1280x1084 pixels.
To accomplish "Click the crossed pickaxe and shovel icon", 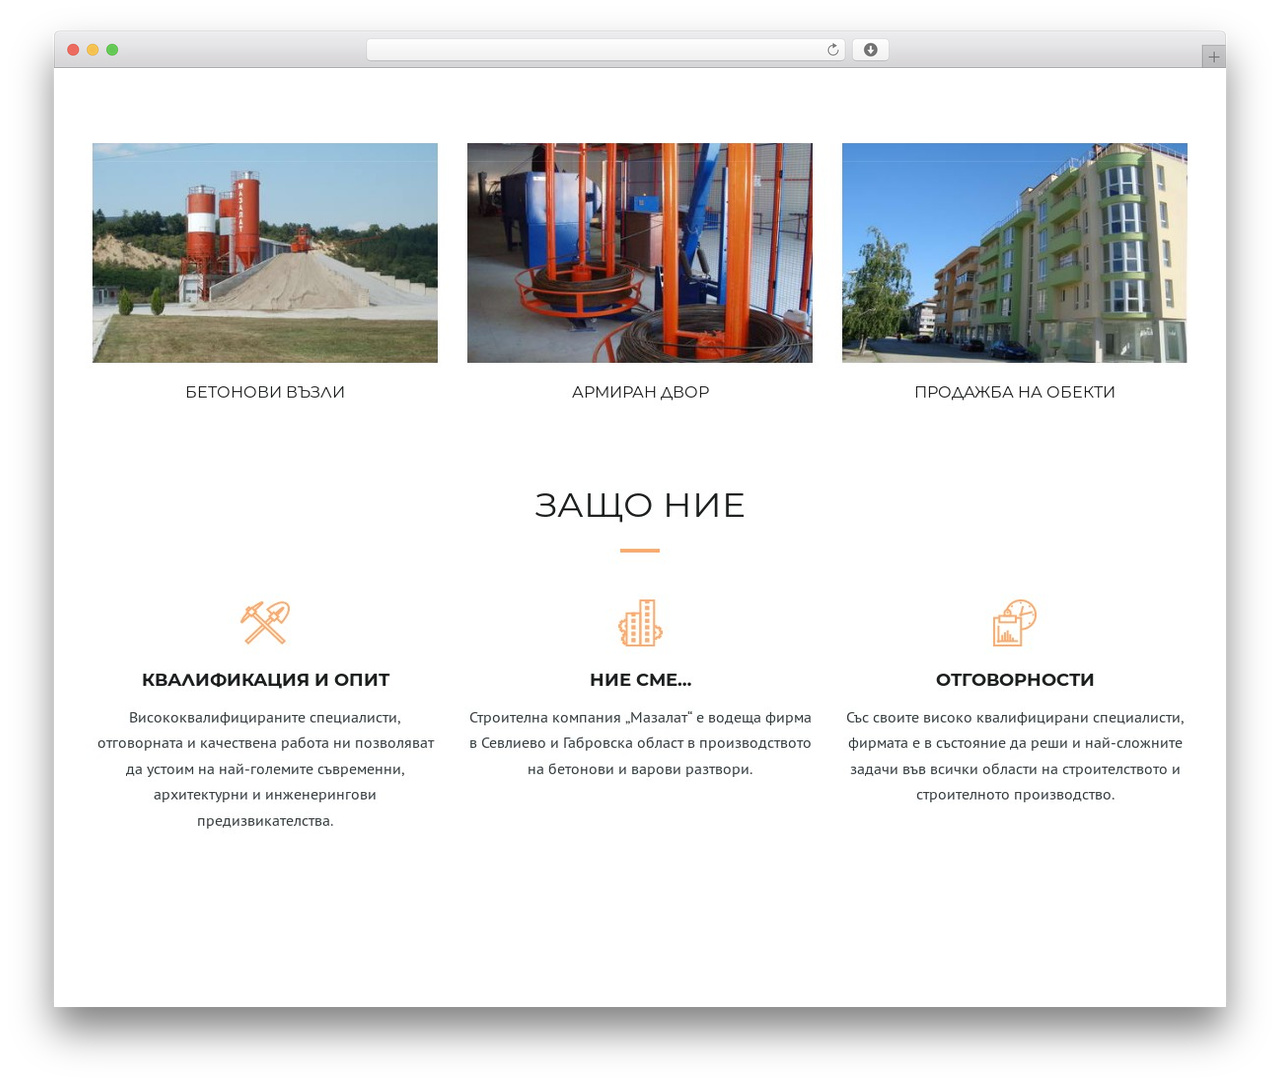I will [265, 622].
